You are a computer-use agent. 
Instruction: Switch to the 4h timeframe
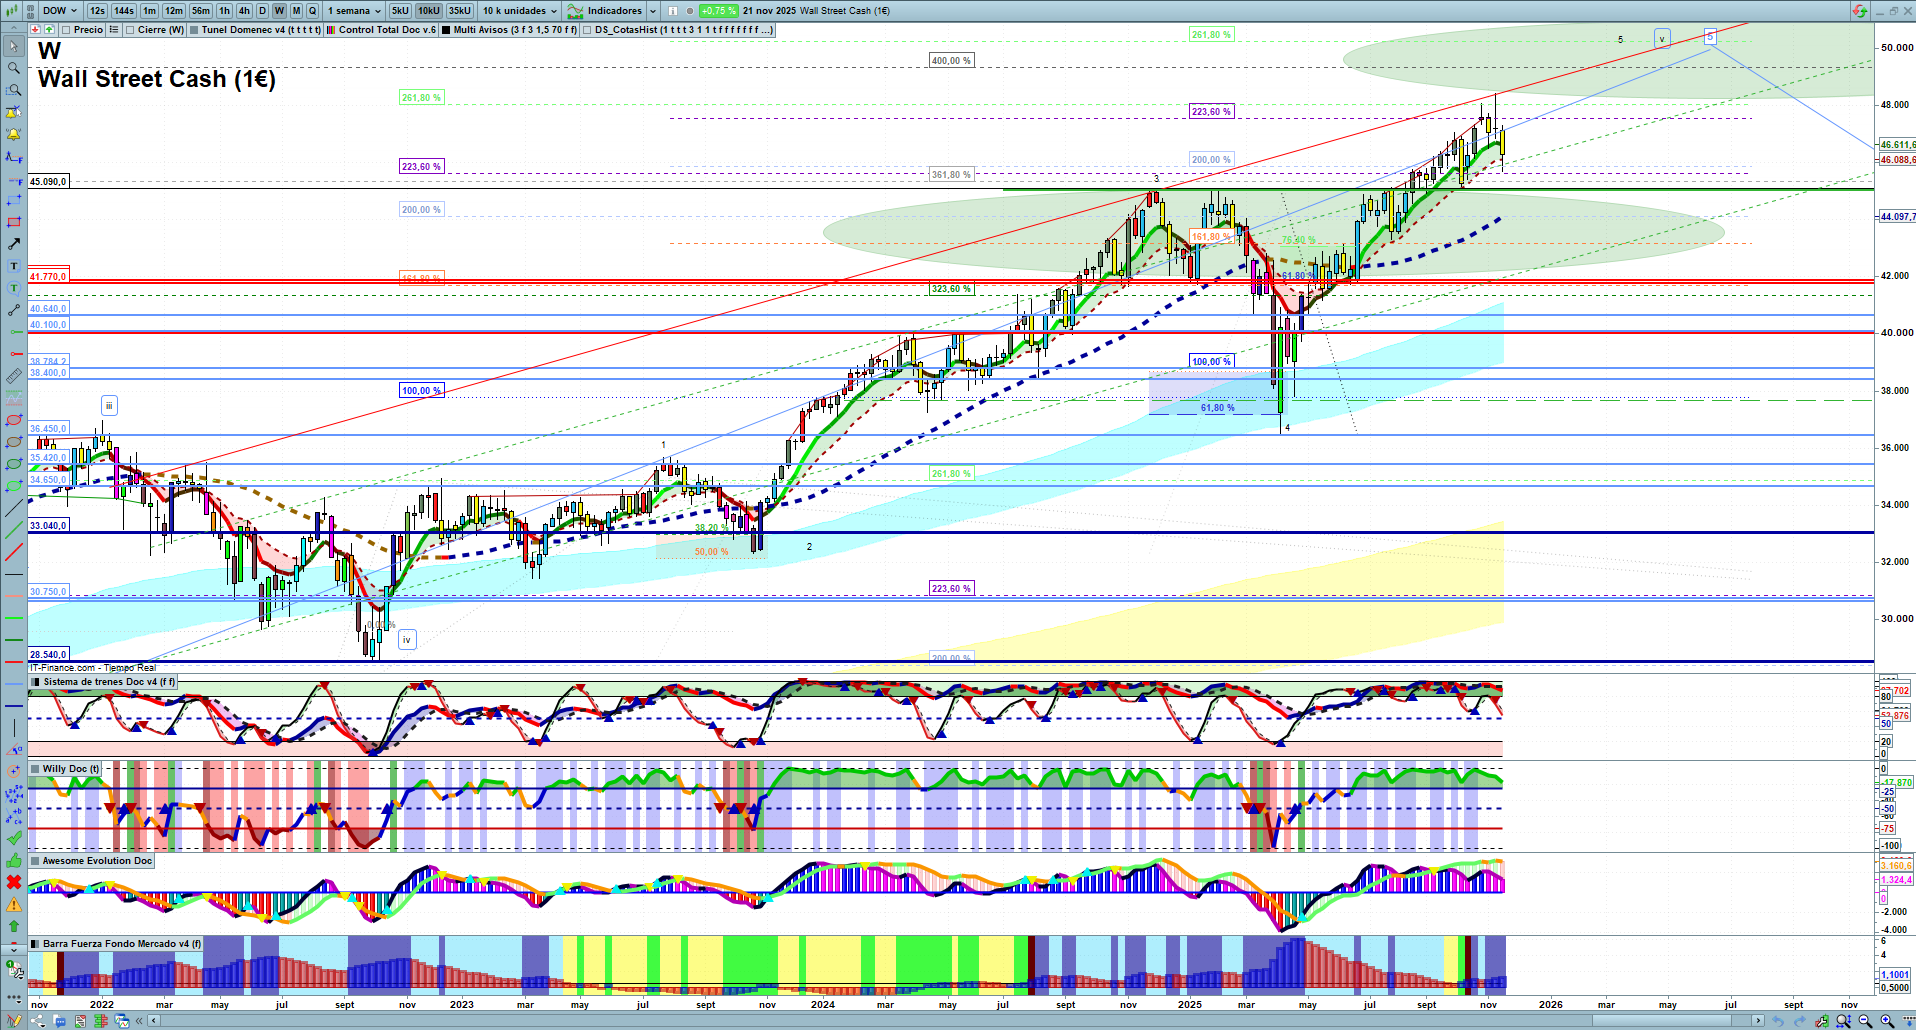pyautogui.click(x=244, y=11)
